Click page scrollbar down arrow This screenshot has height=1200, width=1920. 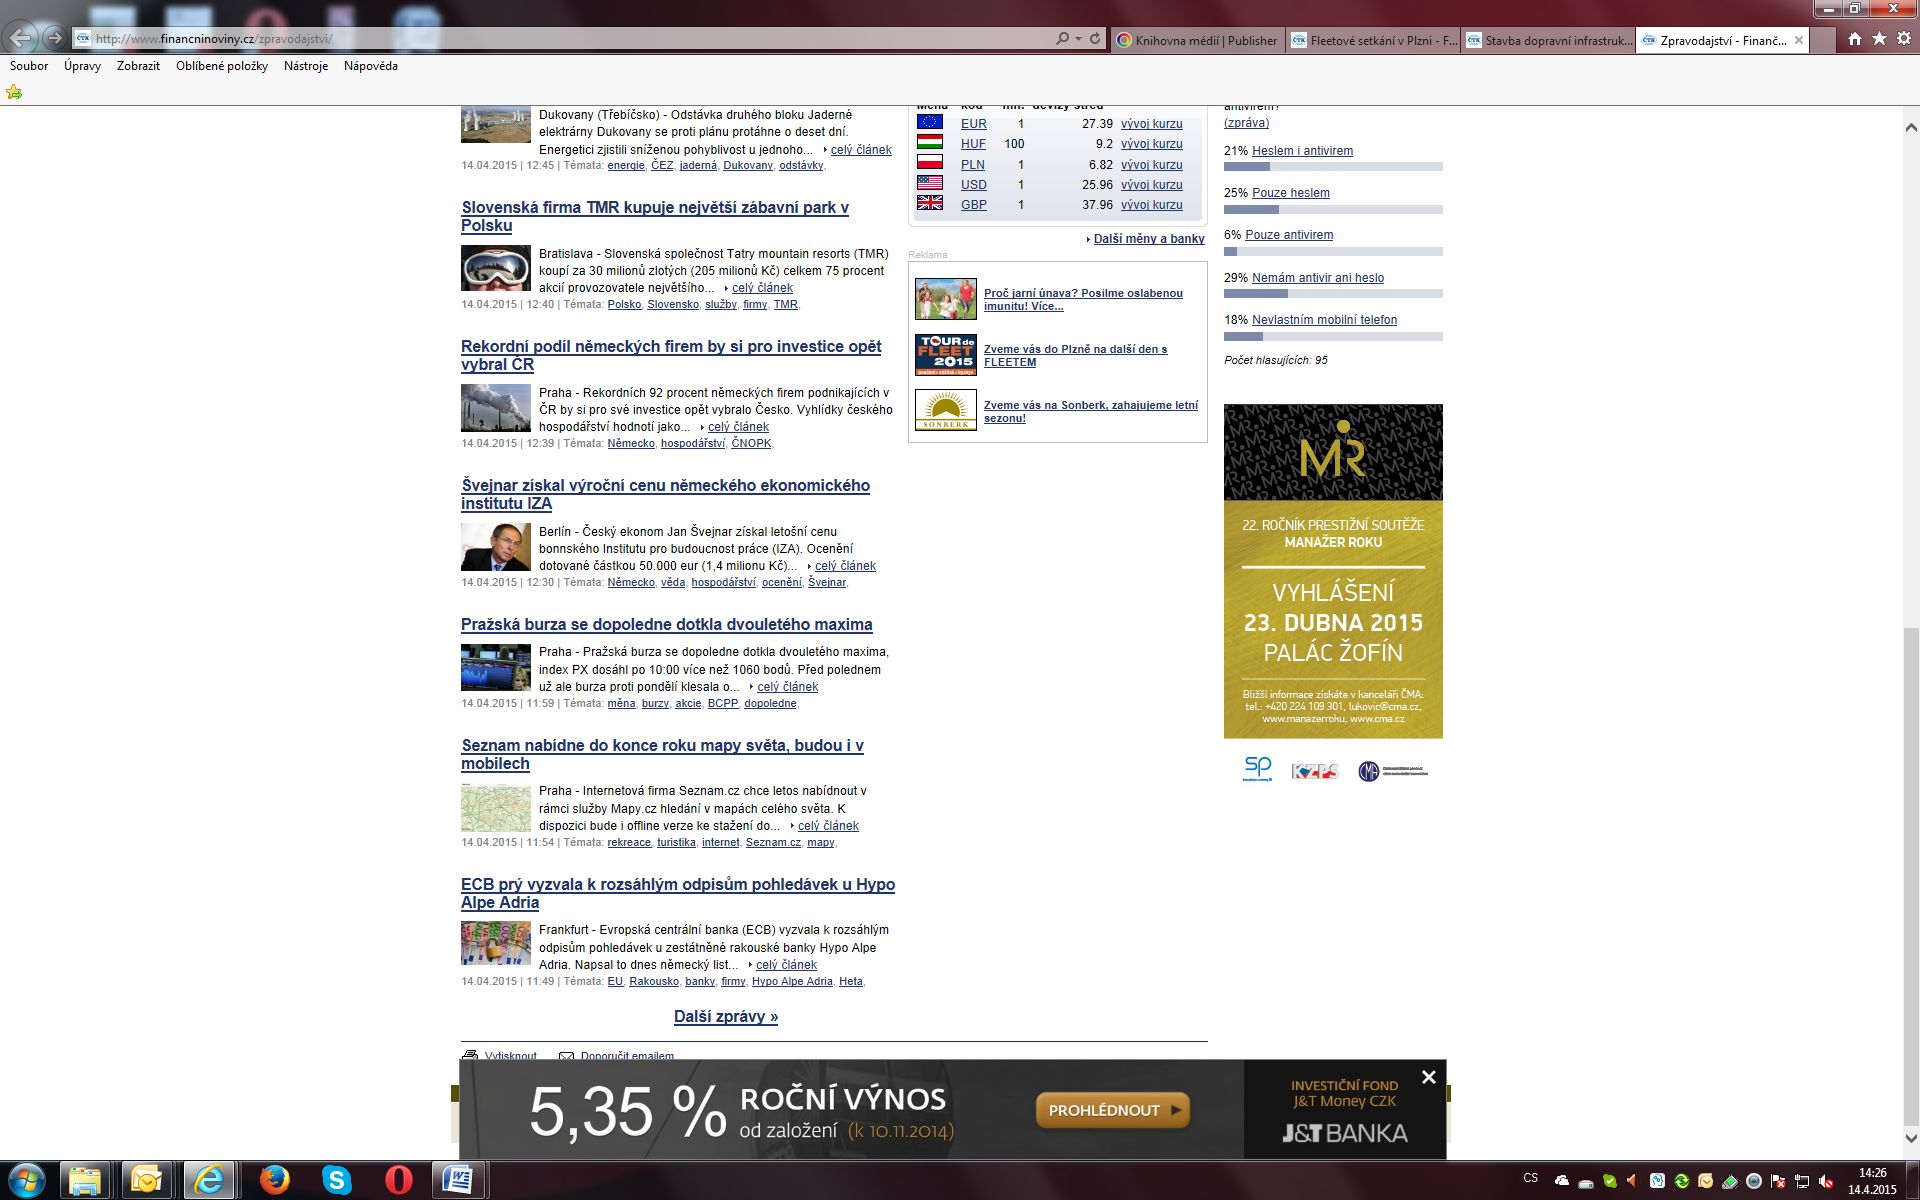coord(1911,1138)
